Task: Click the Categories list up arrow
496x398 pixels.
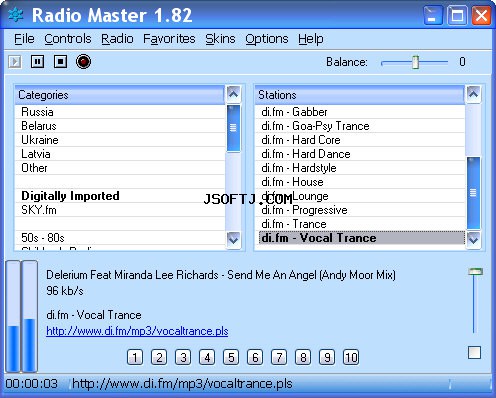Action: tap(233, 94)
